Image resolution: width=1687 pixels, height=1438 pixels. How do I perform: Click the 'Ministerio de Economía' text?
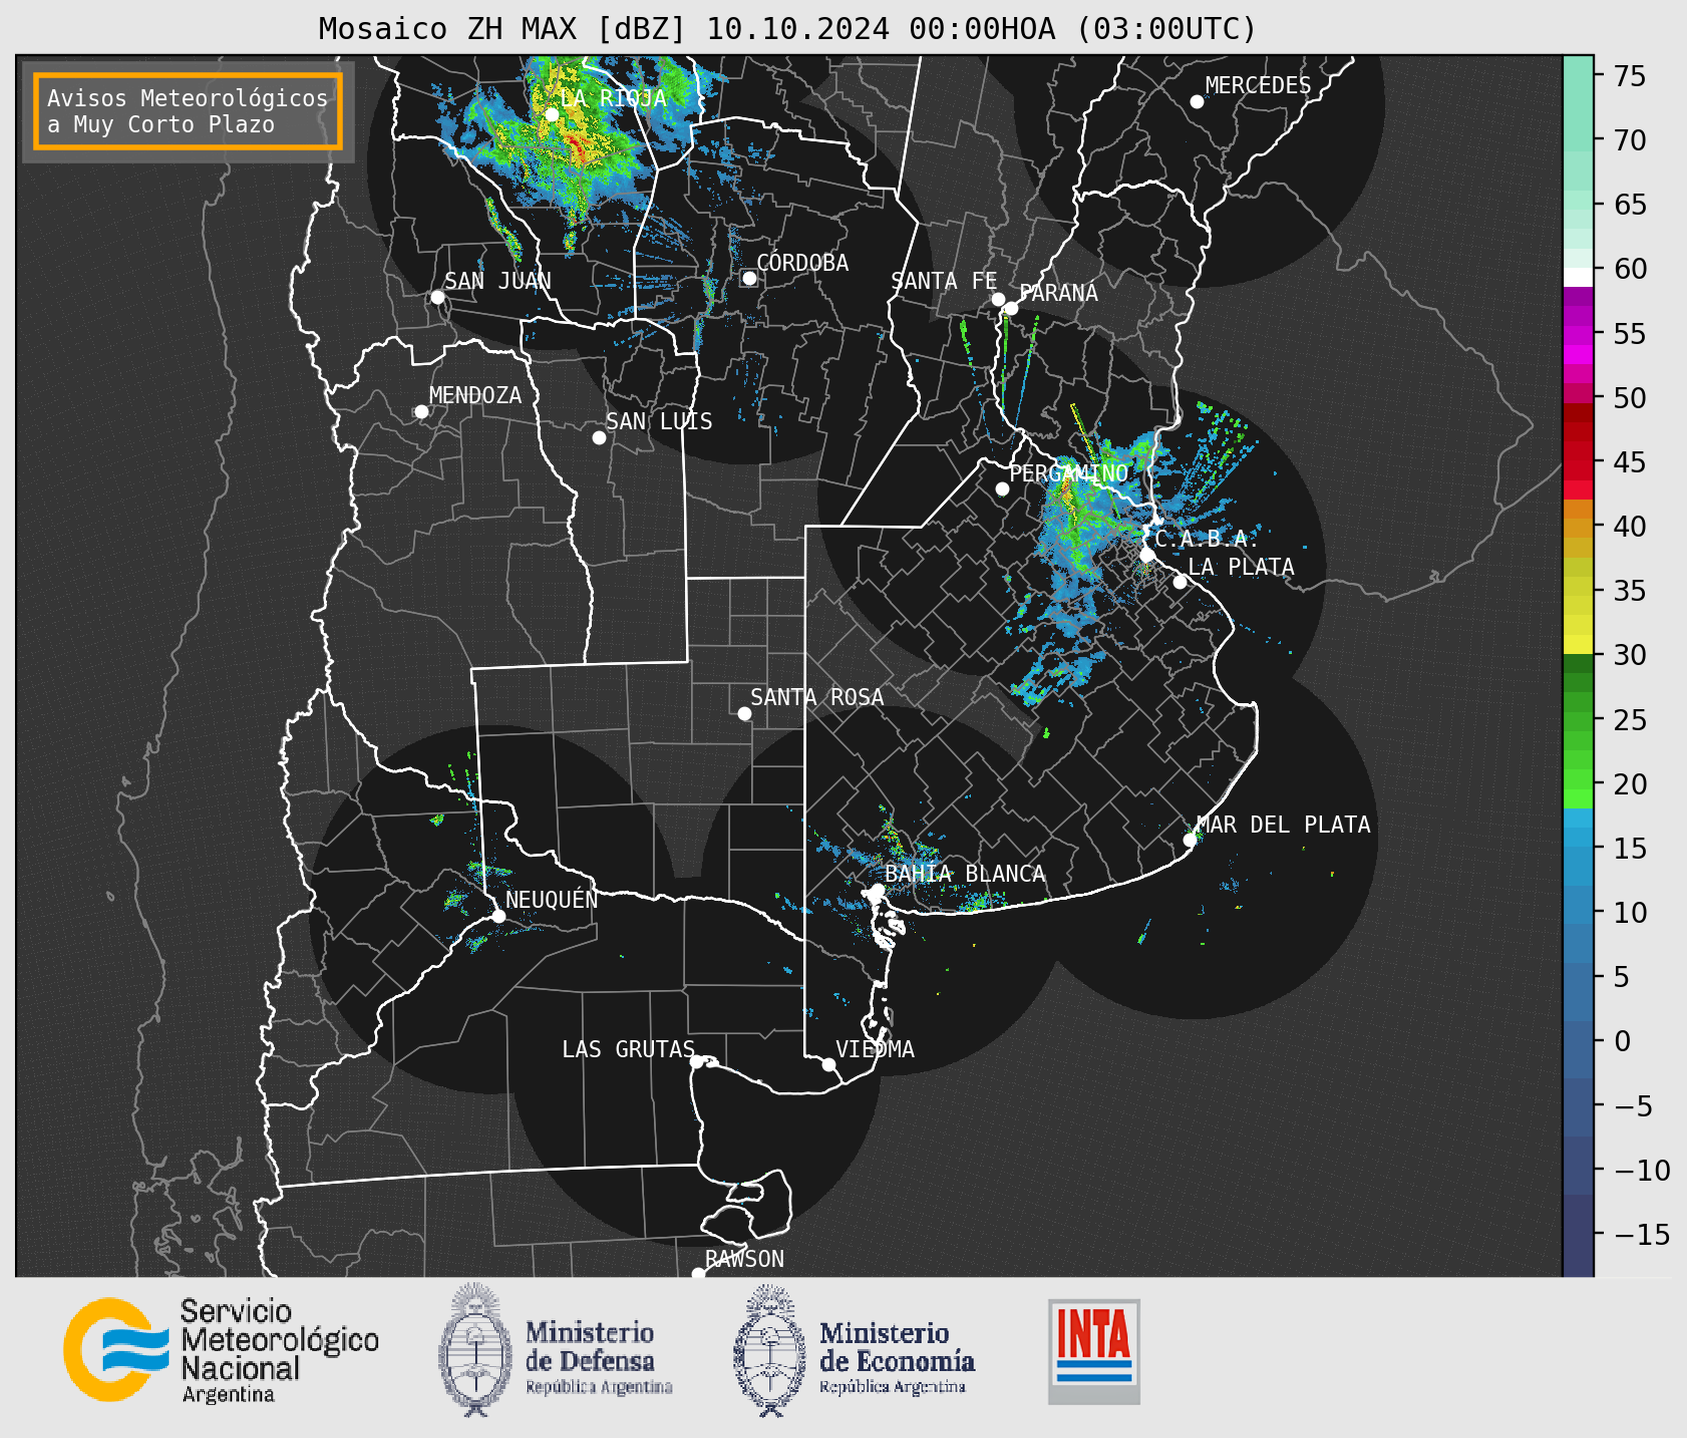point(897,1347)
